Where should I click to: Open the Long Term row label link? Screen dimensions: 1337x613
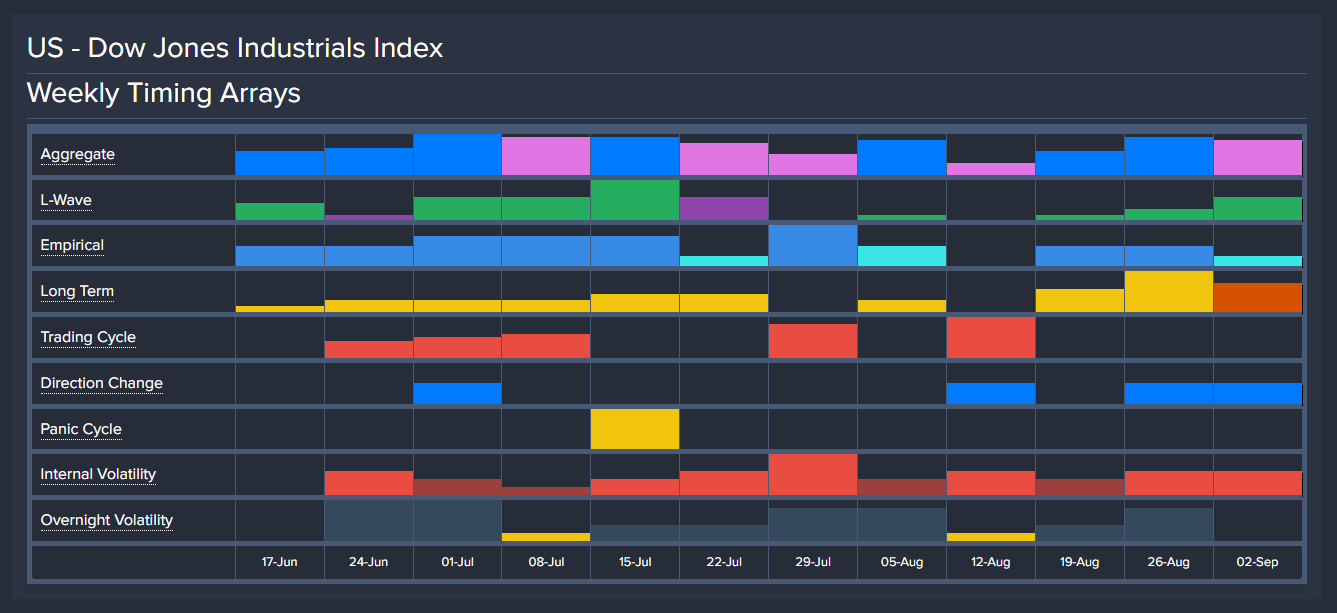click(77, 291)
